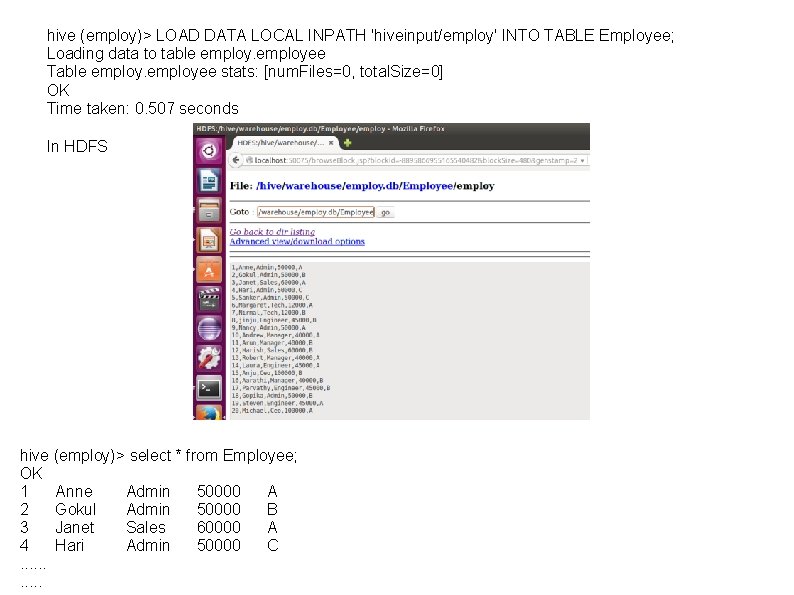Click the 'Employee' path link
This screenshot has height=595, width=794.
tap(427, 186)
